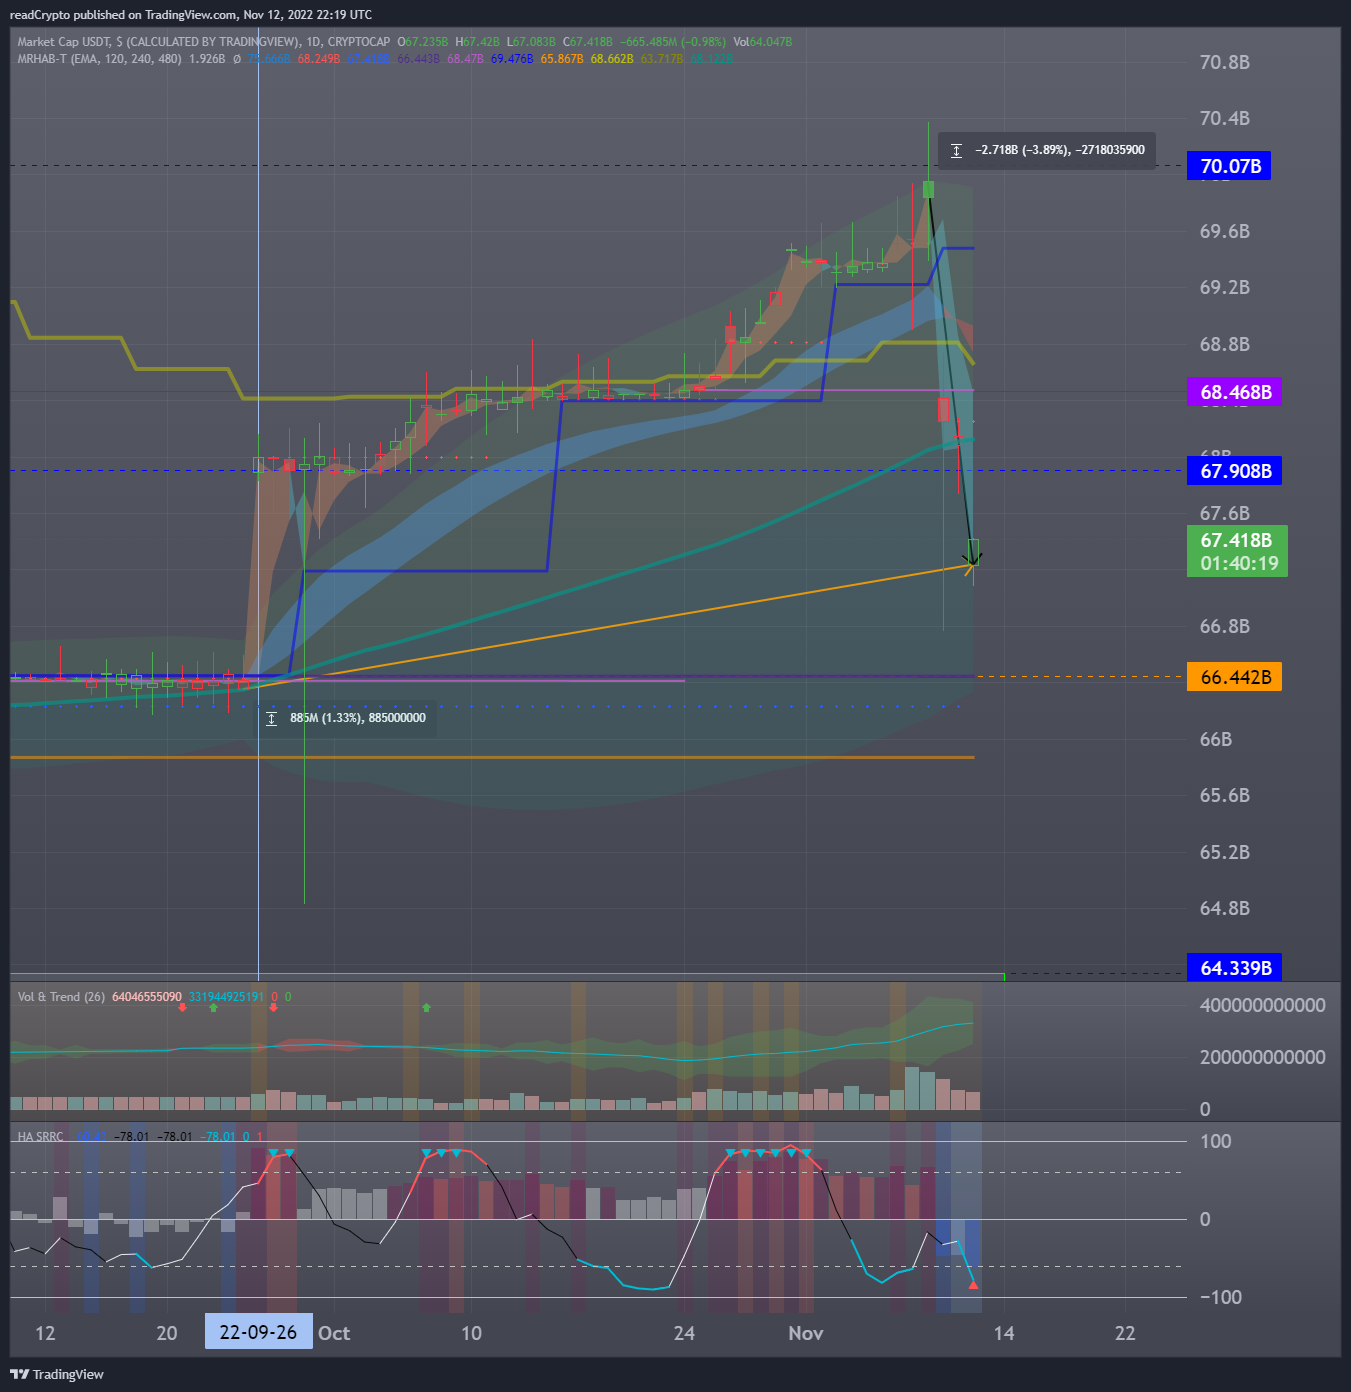Click the 331944925191 Vol & Trend value
The width and height of the screenshot is (1351, 1392).
(x=226, y=997)
